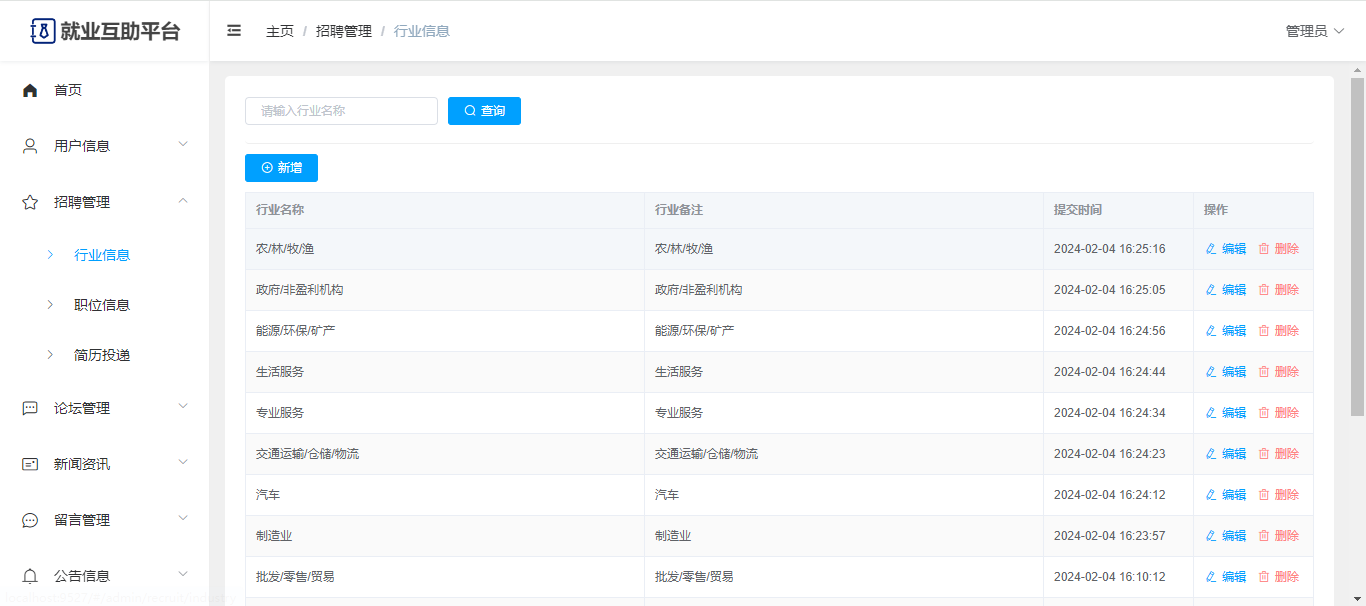Click timestamp 2024-02-04 16:25:16
This screenshot has height=606, width=1366.
(1110, 249)
